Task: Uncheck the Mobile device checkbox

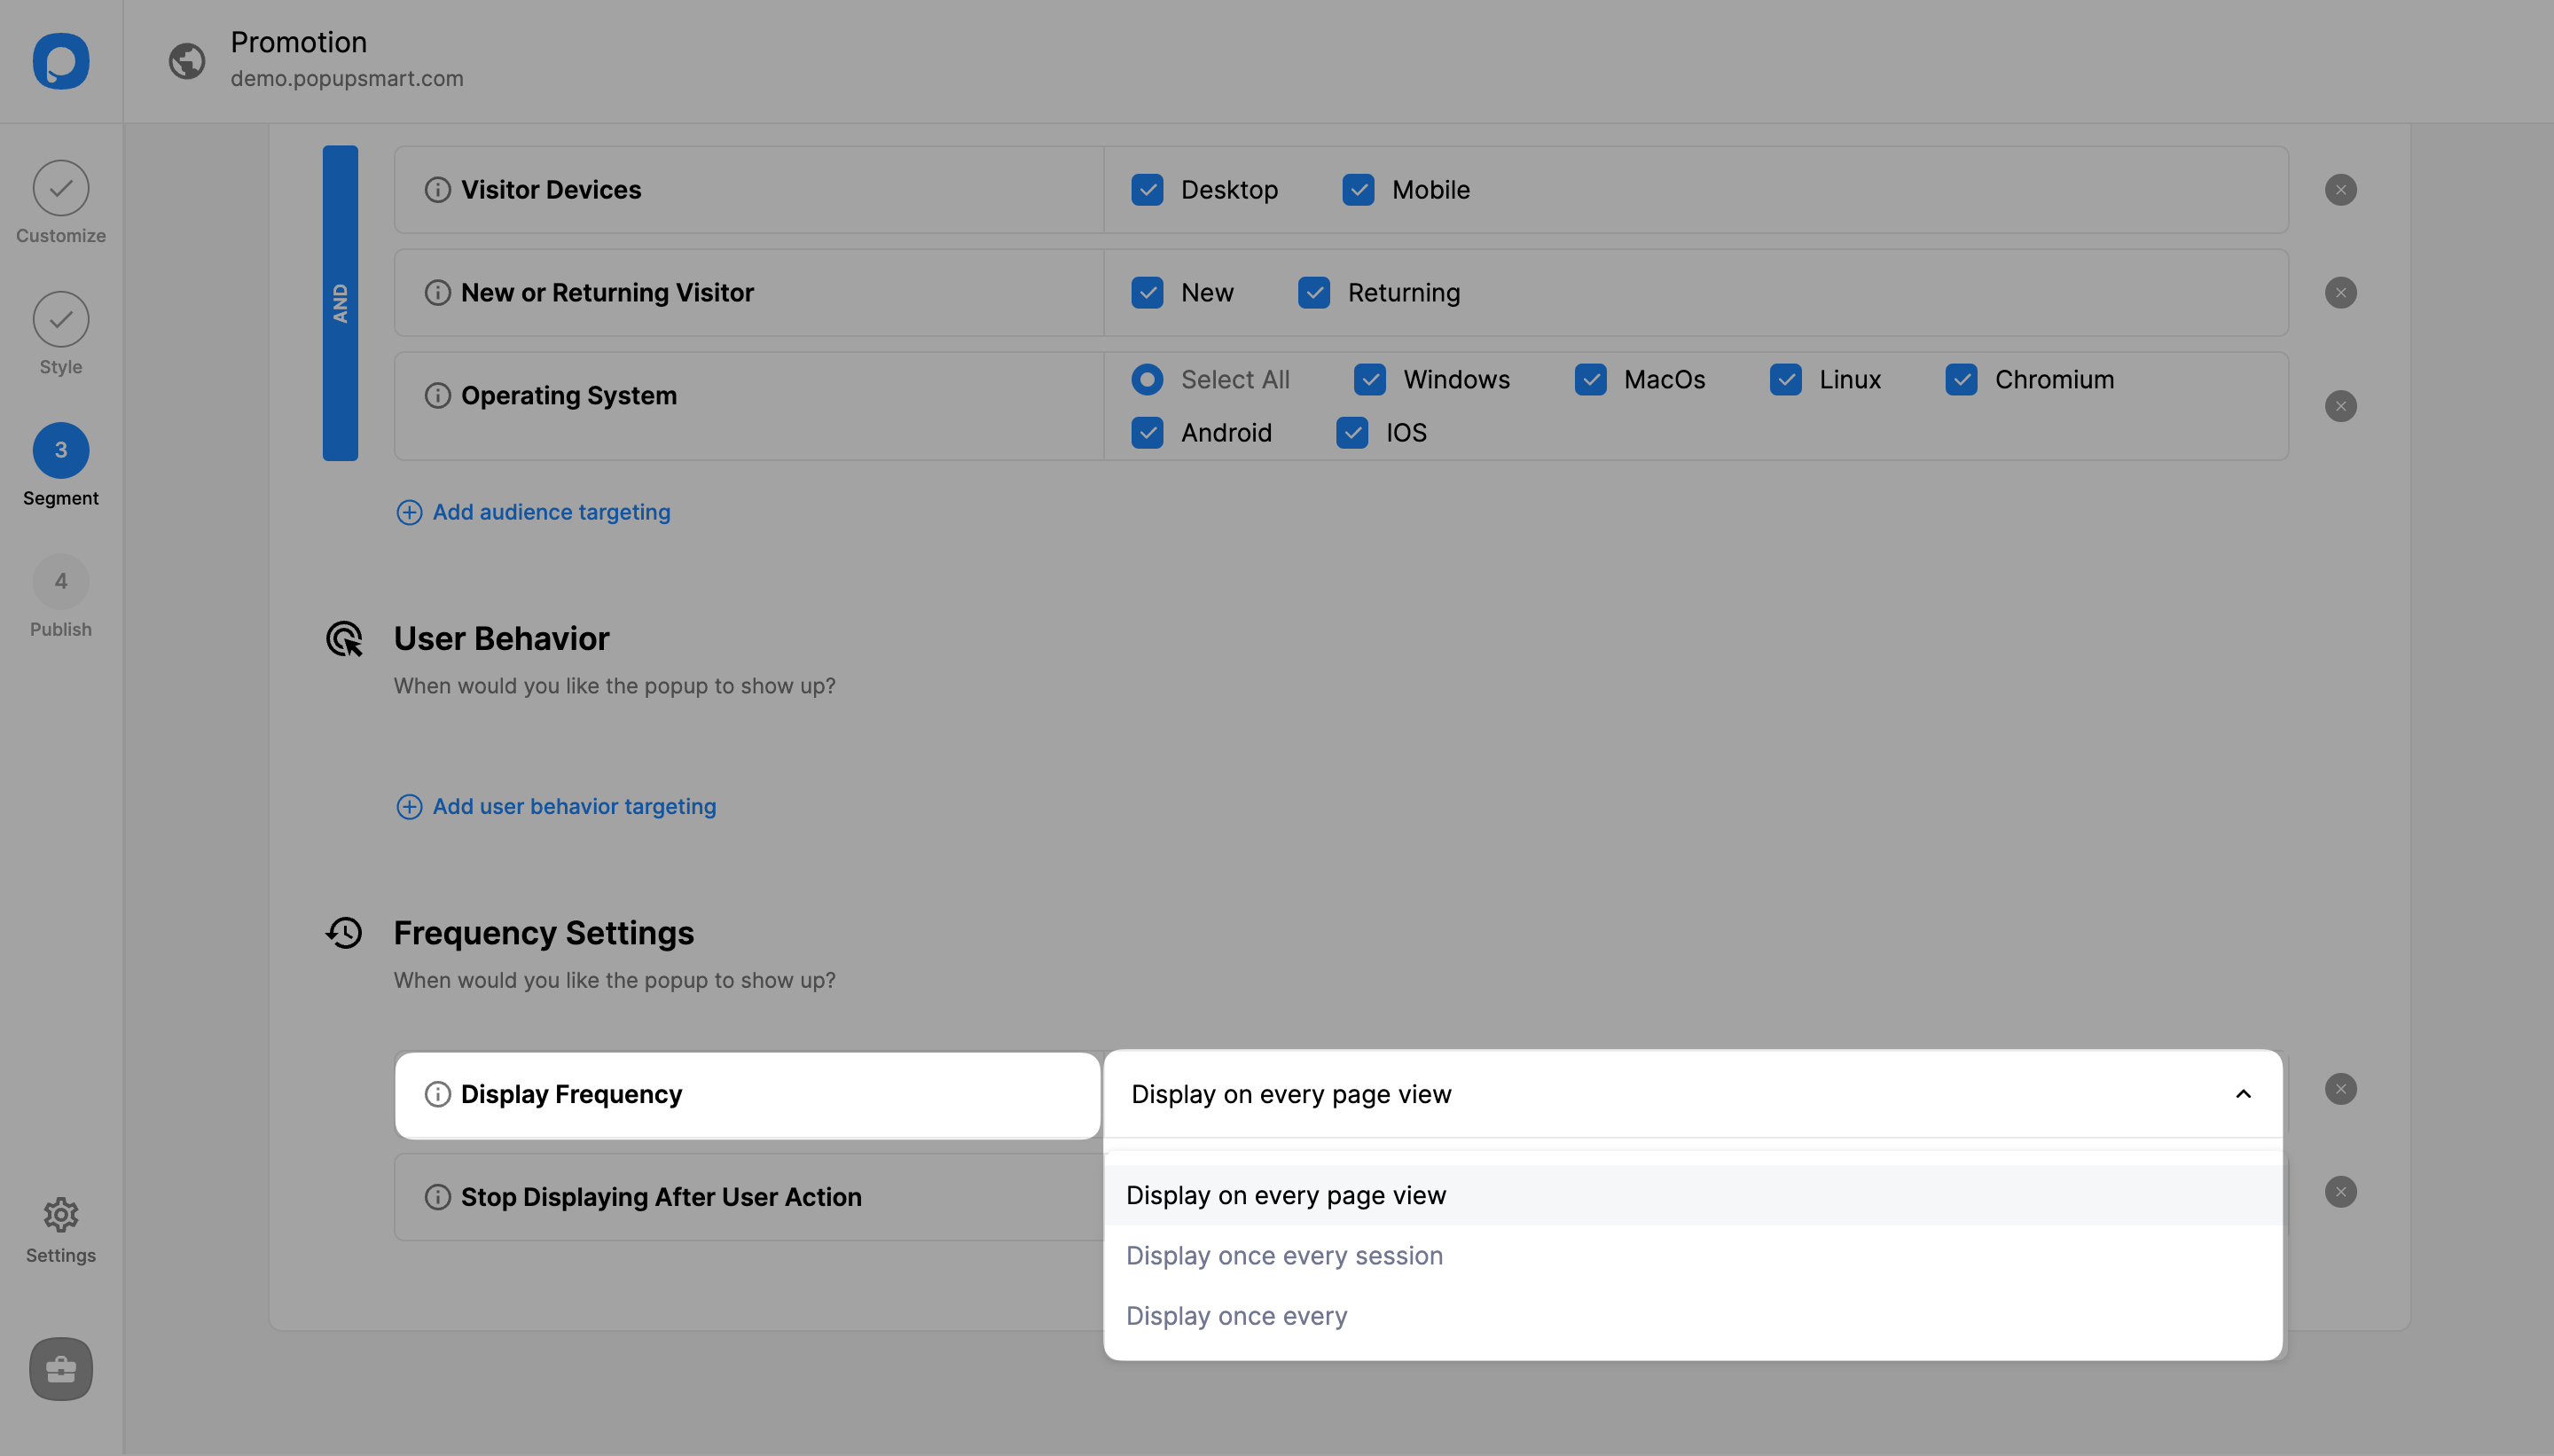Action: (x=1358, y=190)
